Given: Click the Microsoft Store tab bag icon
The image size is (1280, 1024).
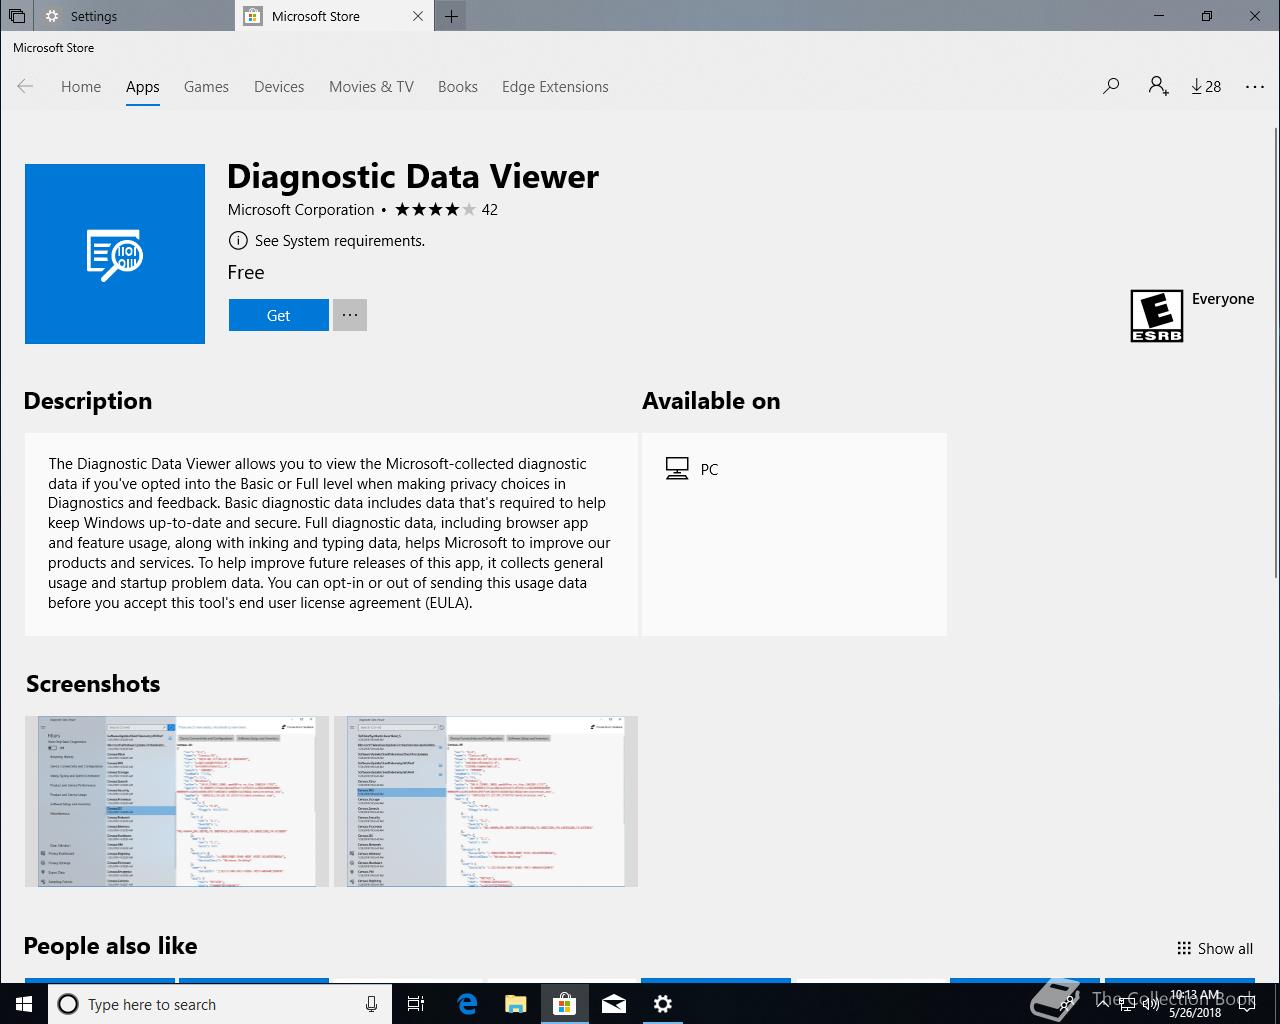Looking at the screenshot, I should click(253, 16).
